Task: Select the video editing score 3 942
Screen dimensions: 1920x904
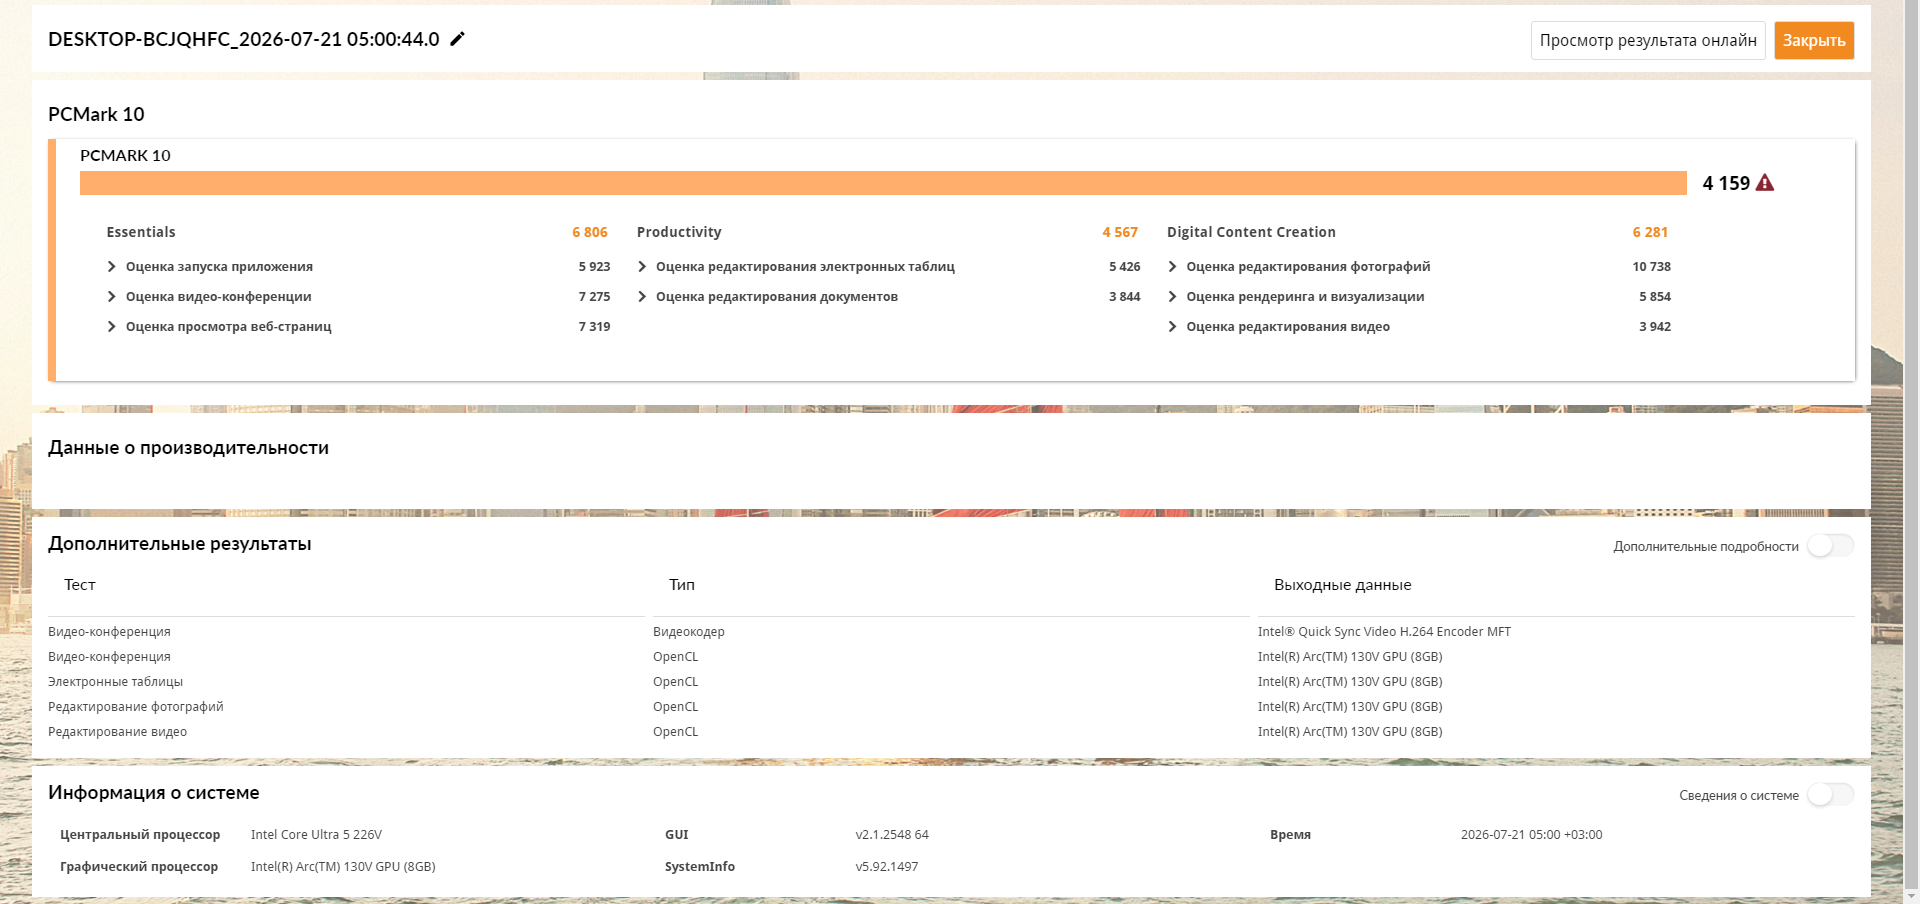Action: (x=1655, y=327)
